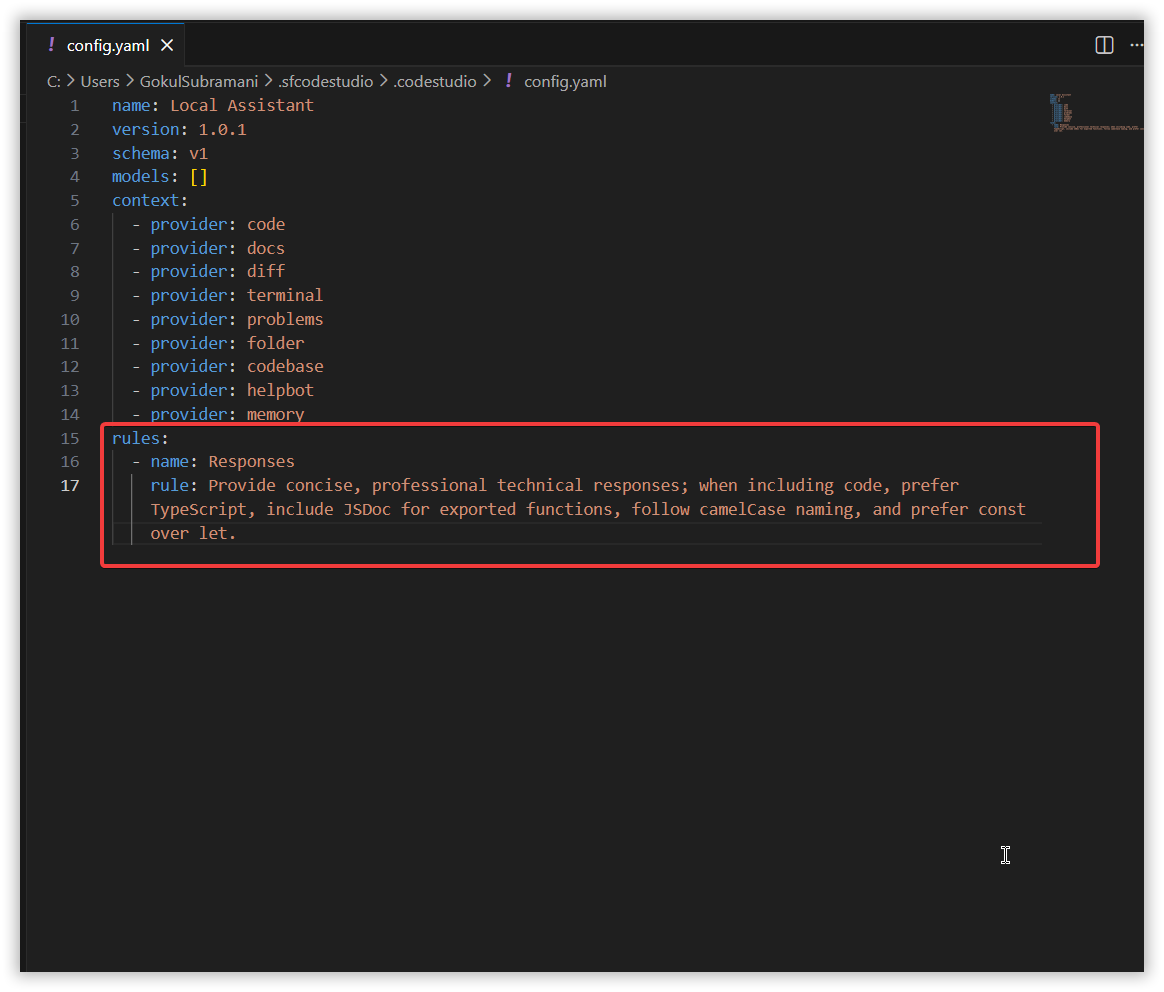
Task: Click the words "over let." ending the rule
Action: click(x=193, y=533)
